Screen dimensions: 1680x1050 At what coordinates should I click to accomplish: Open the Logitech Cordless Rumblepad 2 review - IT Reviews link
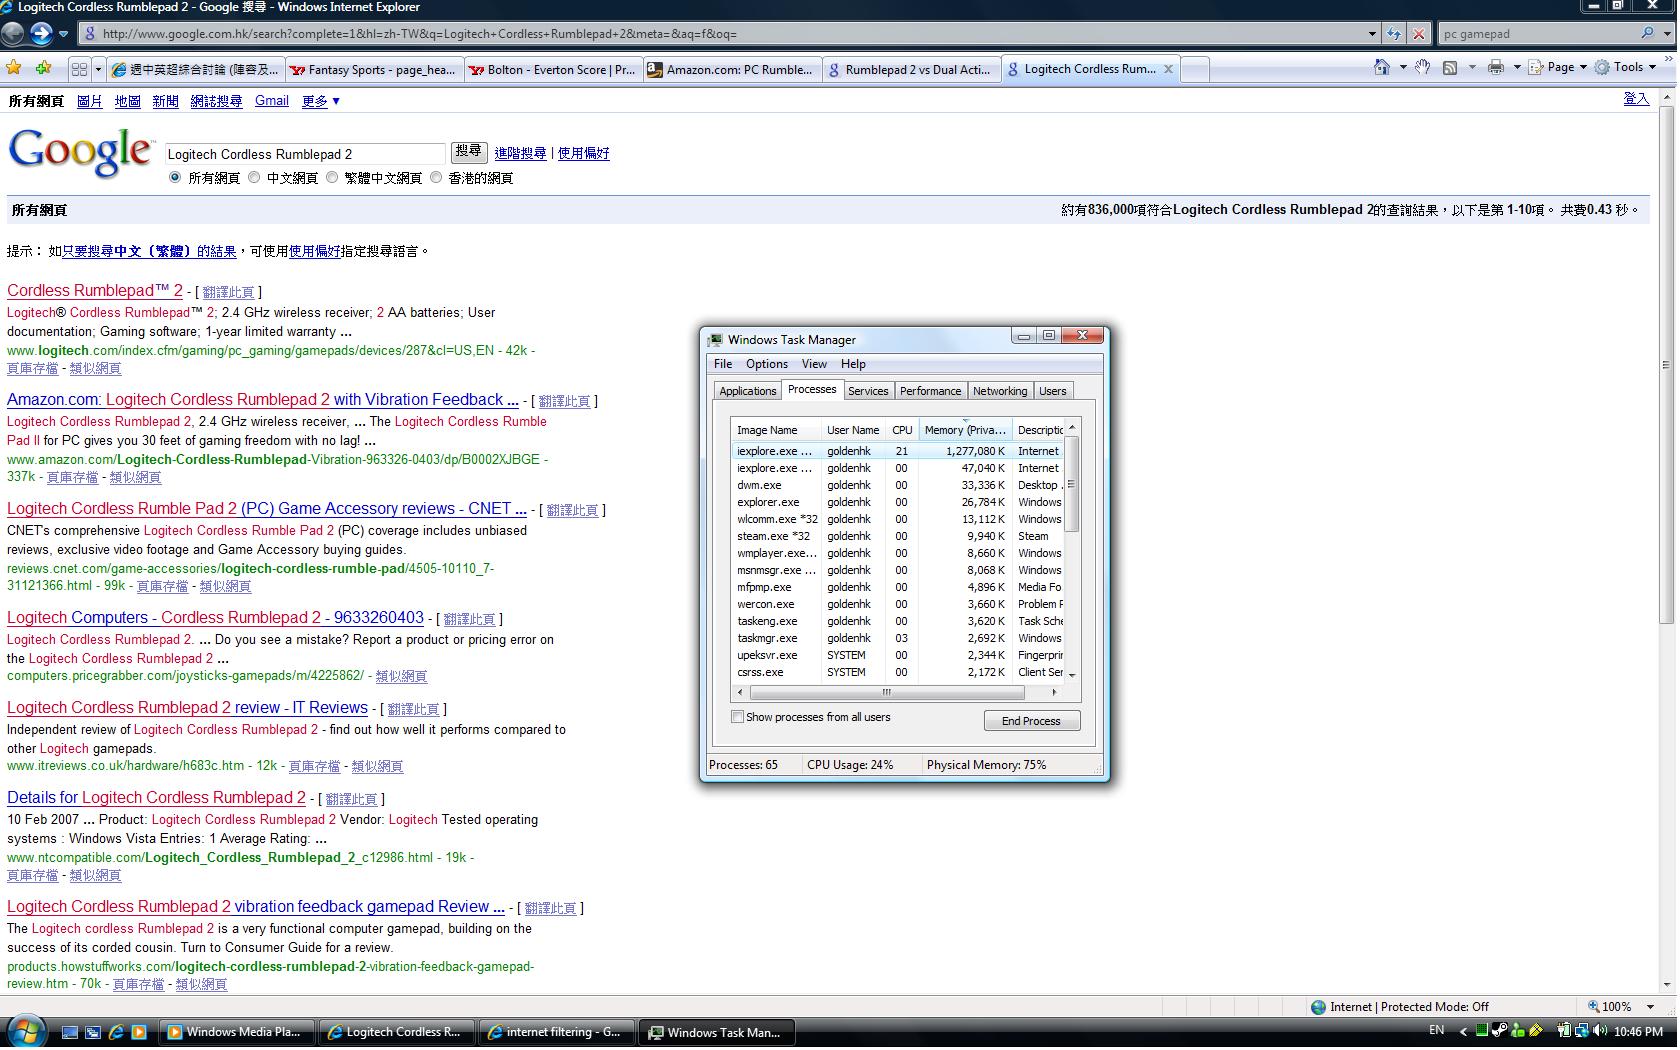click(x=187, y=708)
